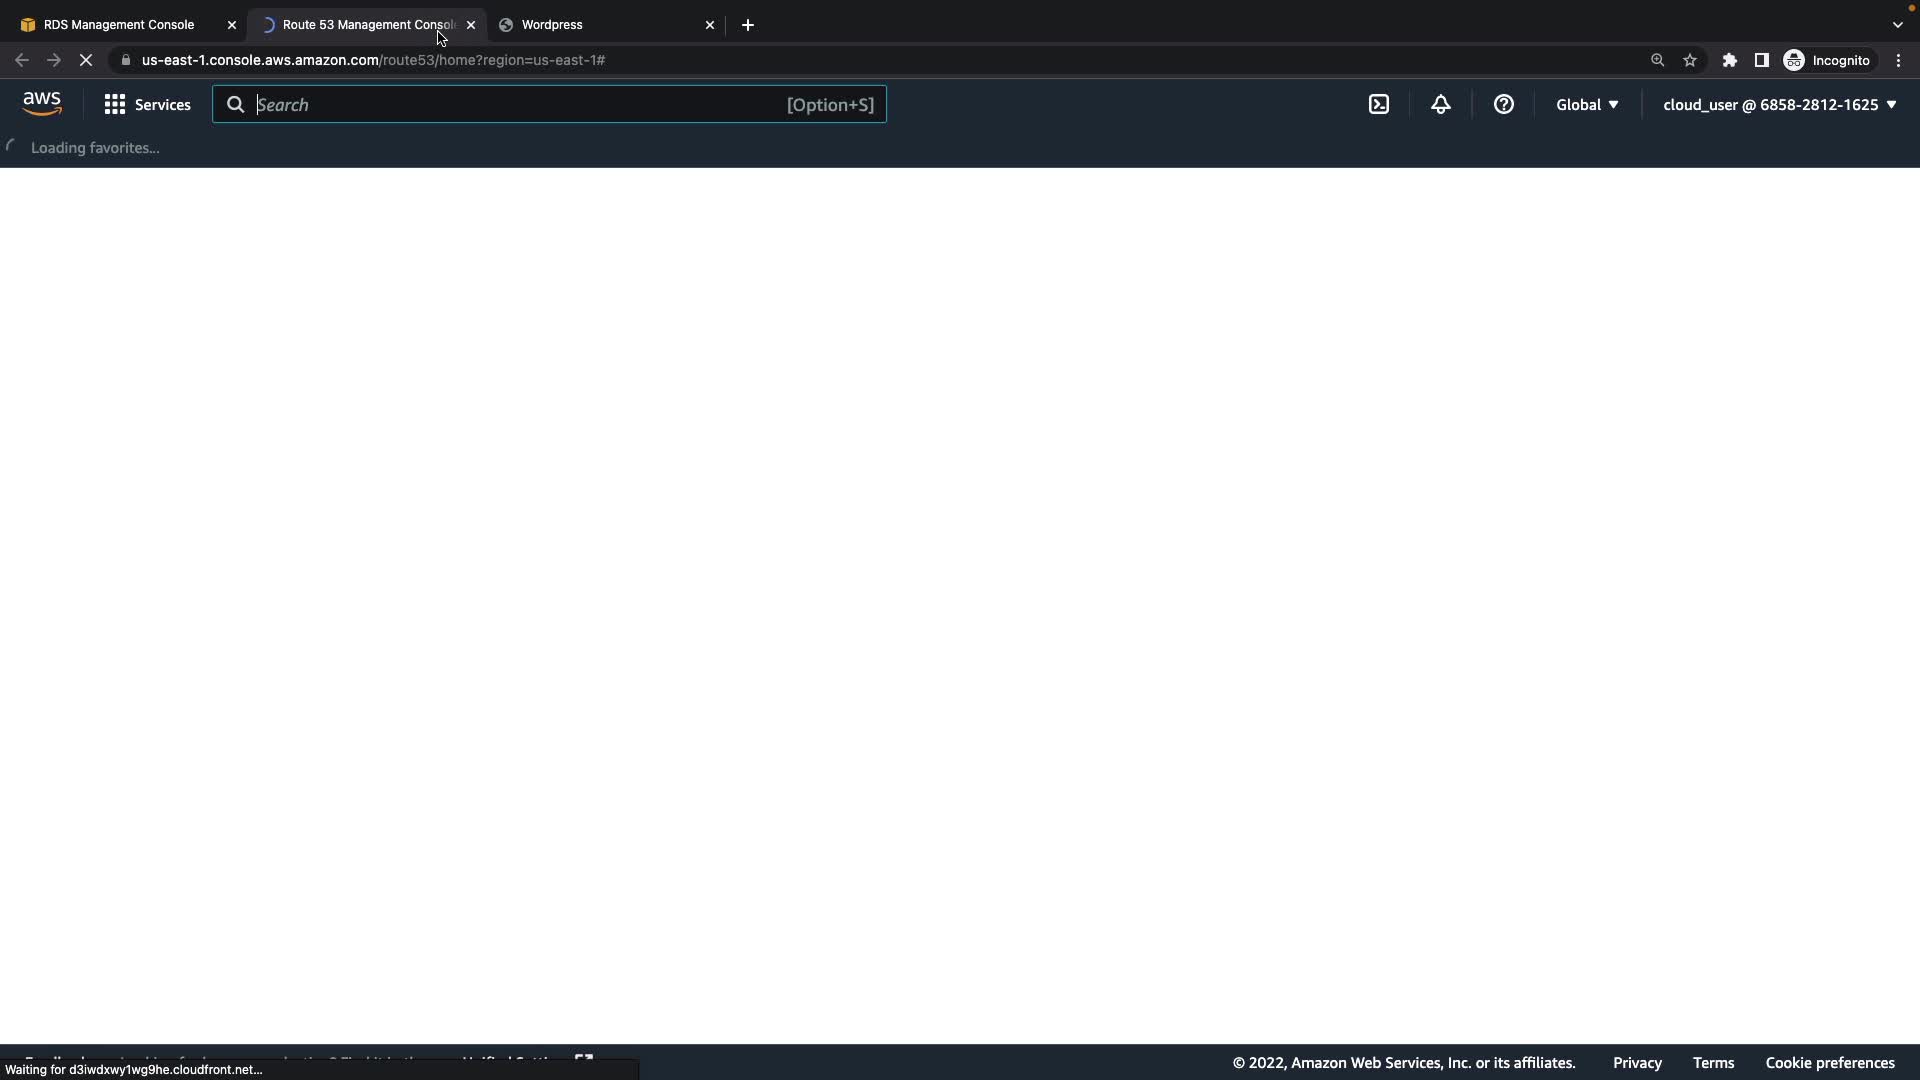The height and width of the screenshot is (1080, 1920).
Task: Open the tab search chevron dropdown
Action: point(1897,25)
